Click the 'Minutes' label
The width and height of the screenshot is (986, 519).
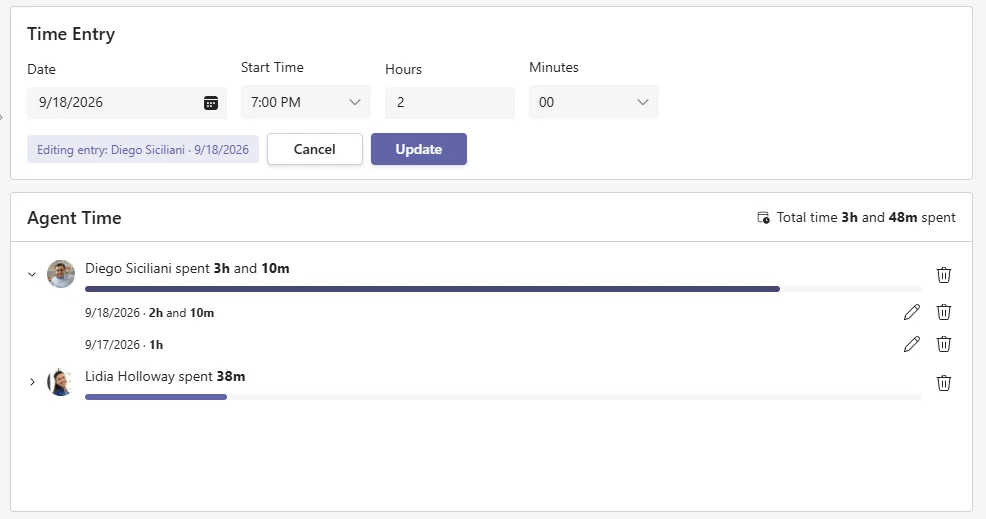pyautogui.click(x=554, y=67)
